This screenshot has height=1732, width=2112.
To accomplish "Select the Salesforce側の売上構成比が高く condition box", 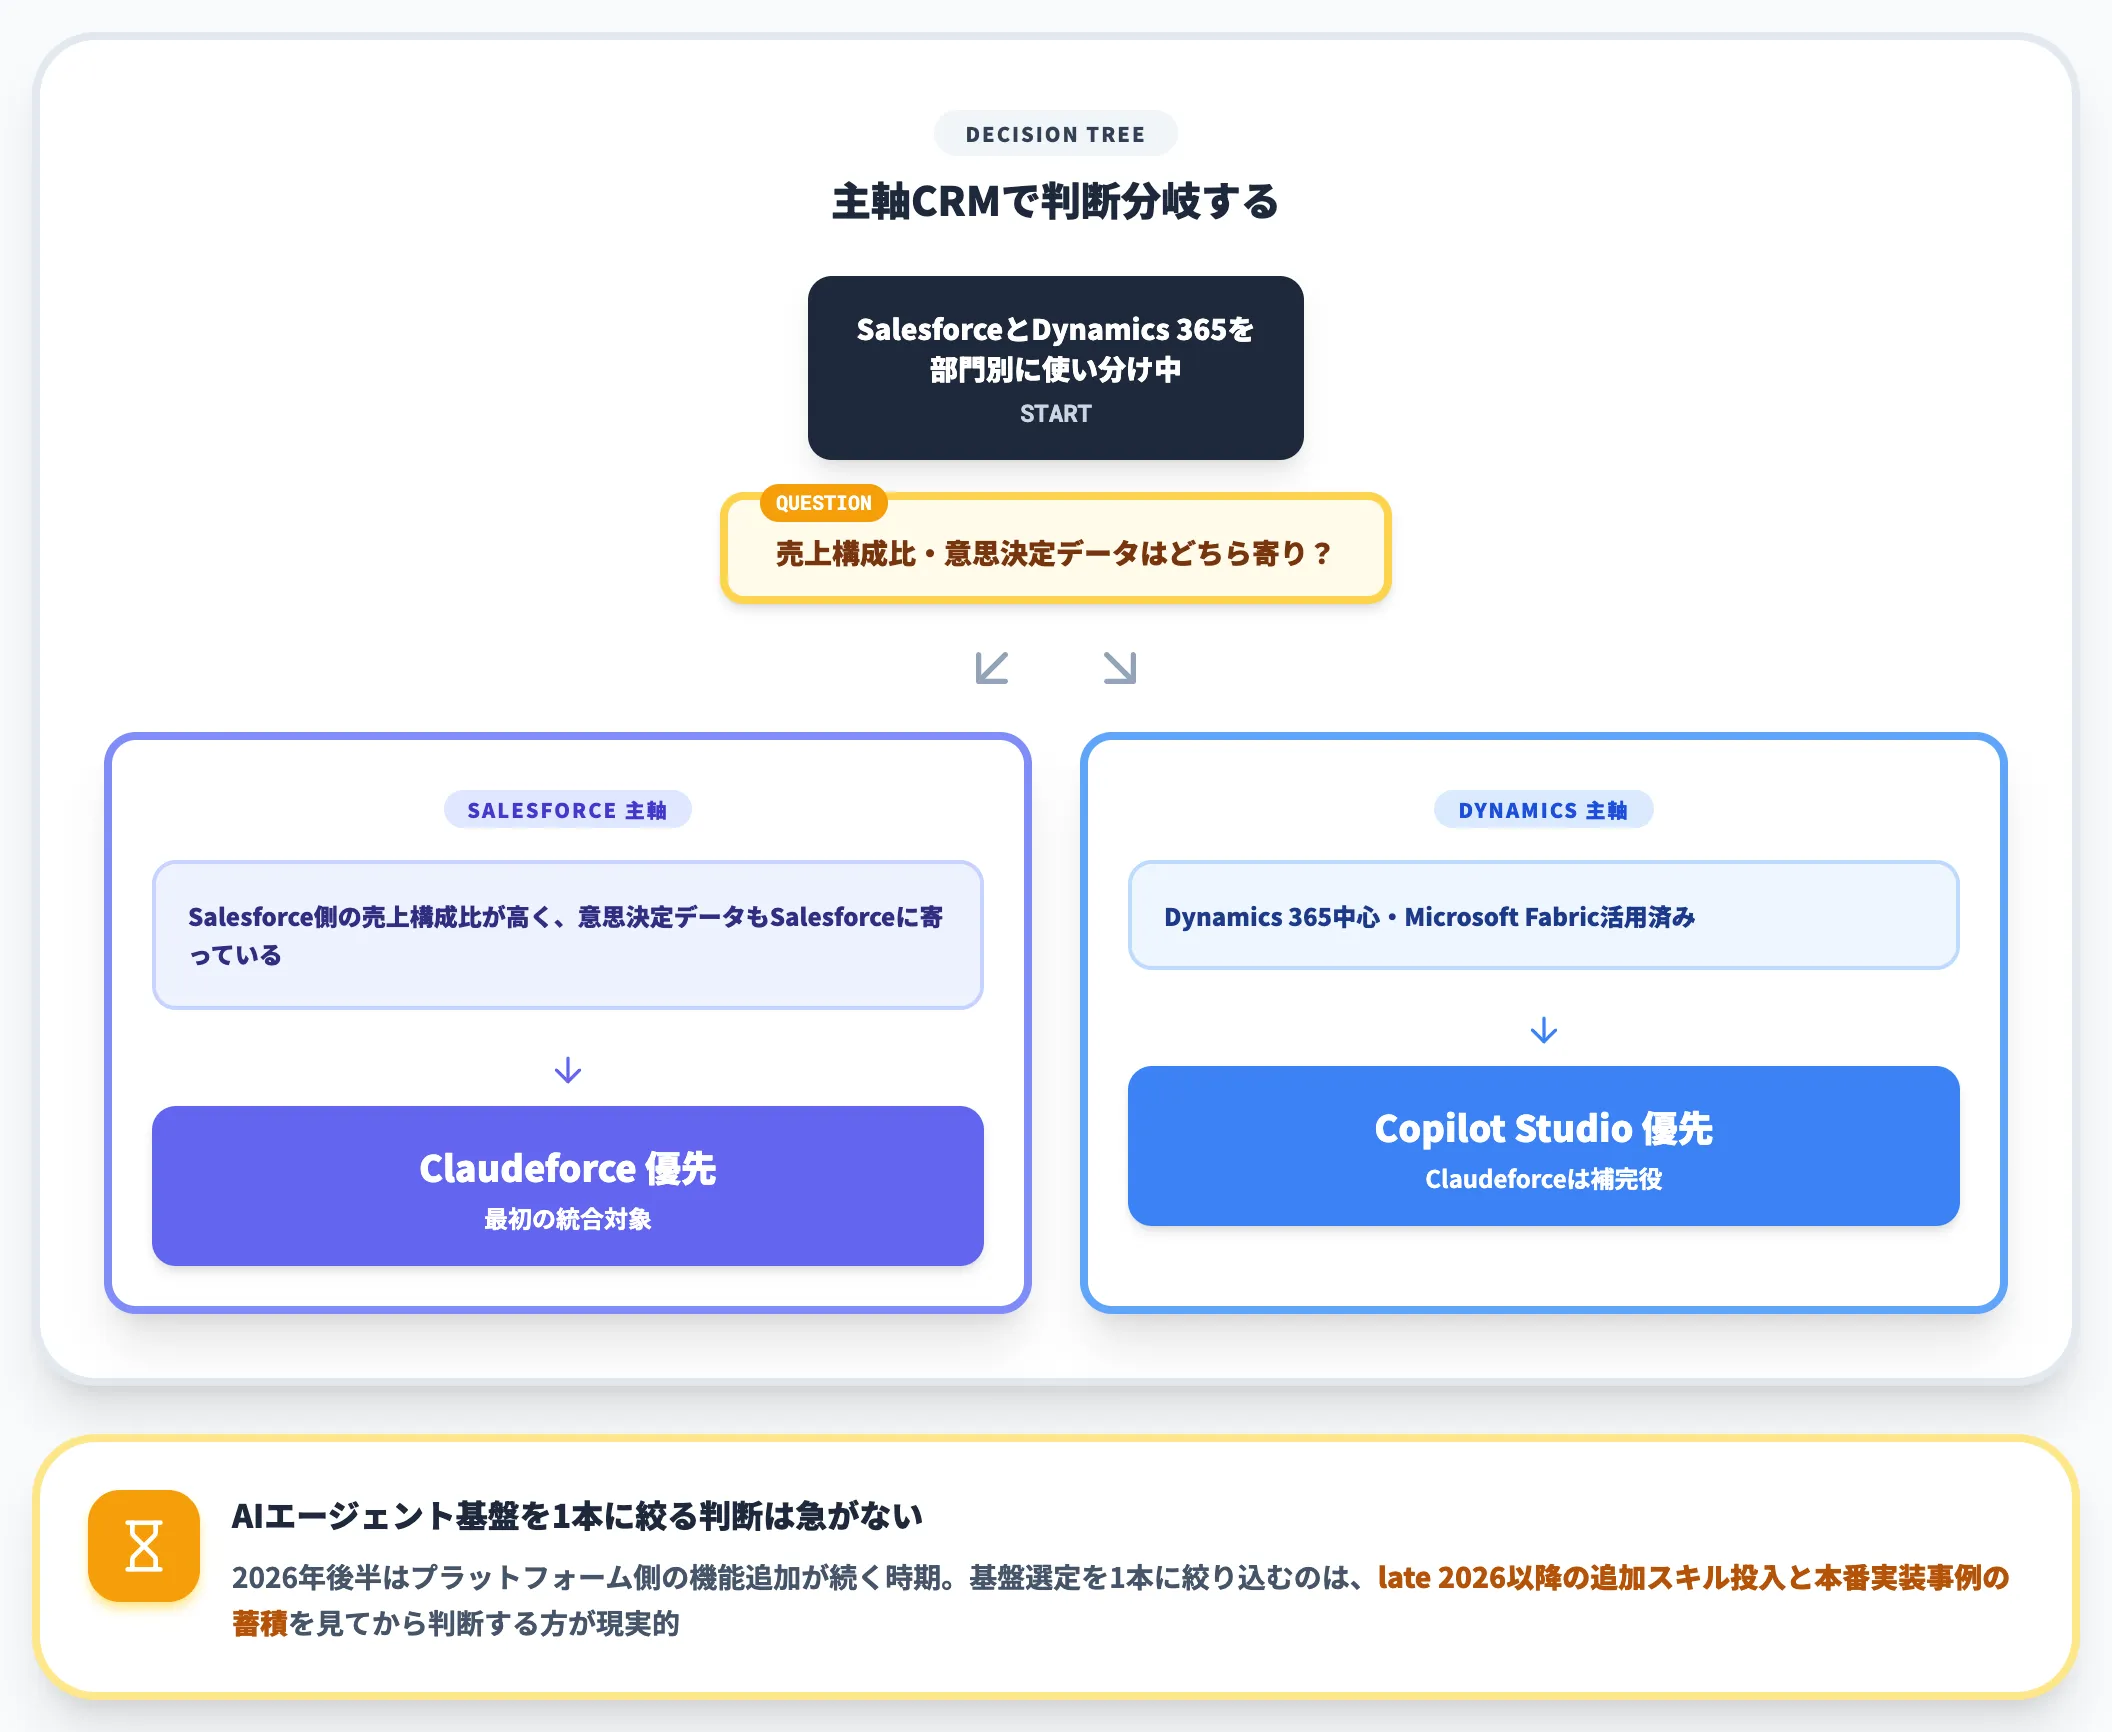I will [568, 935].
